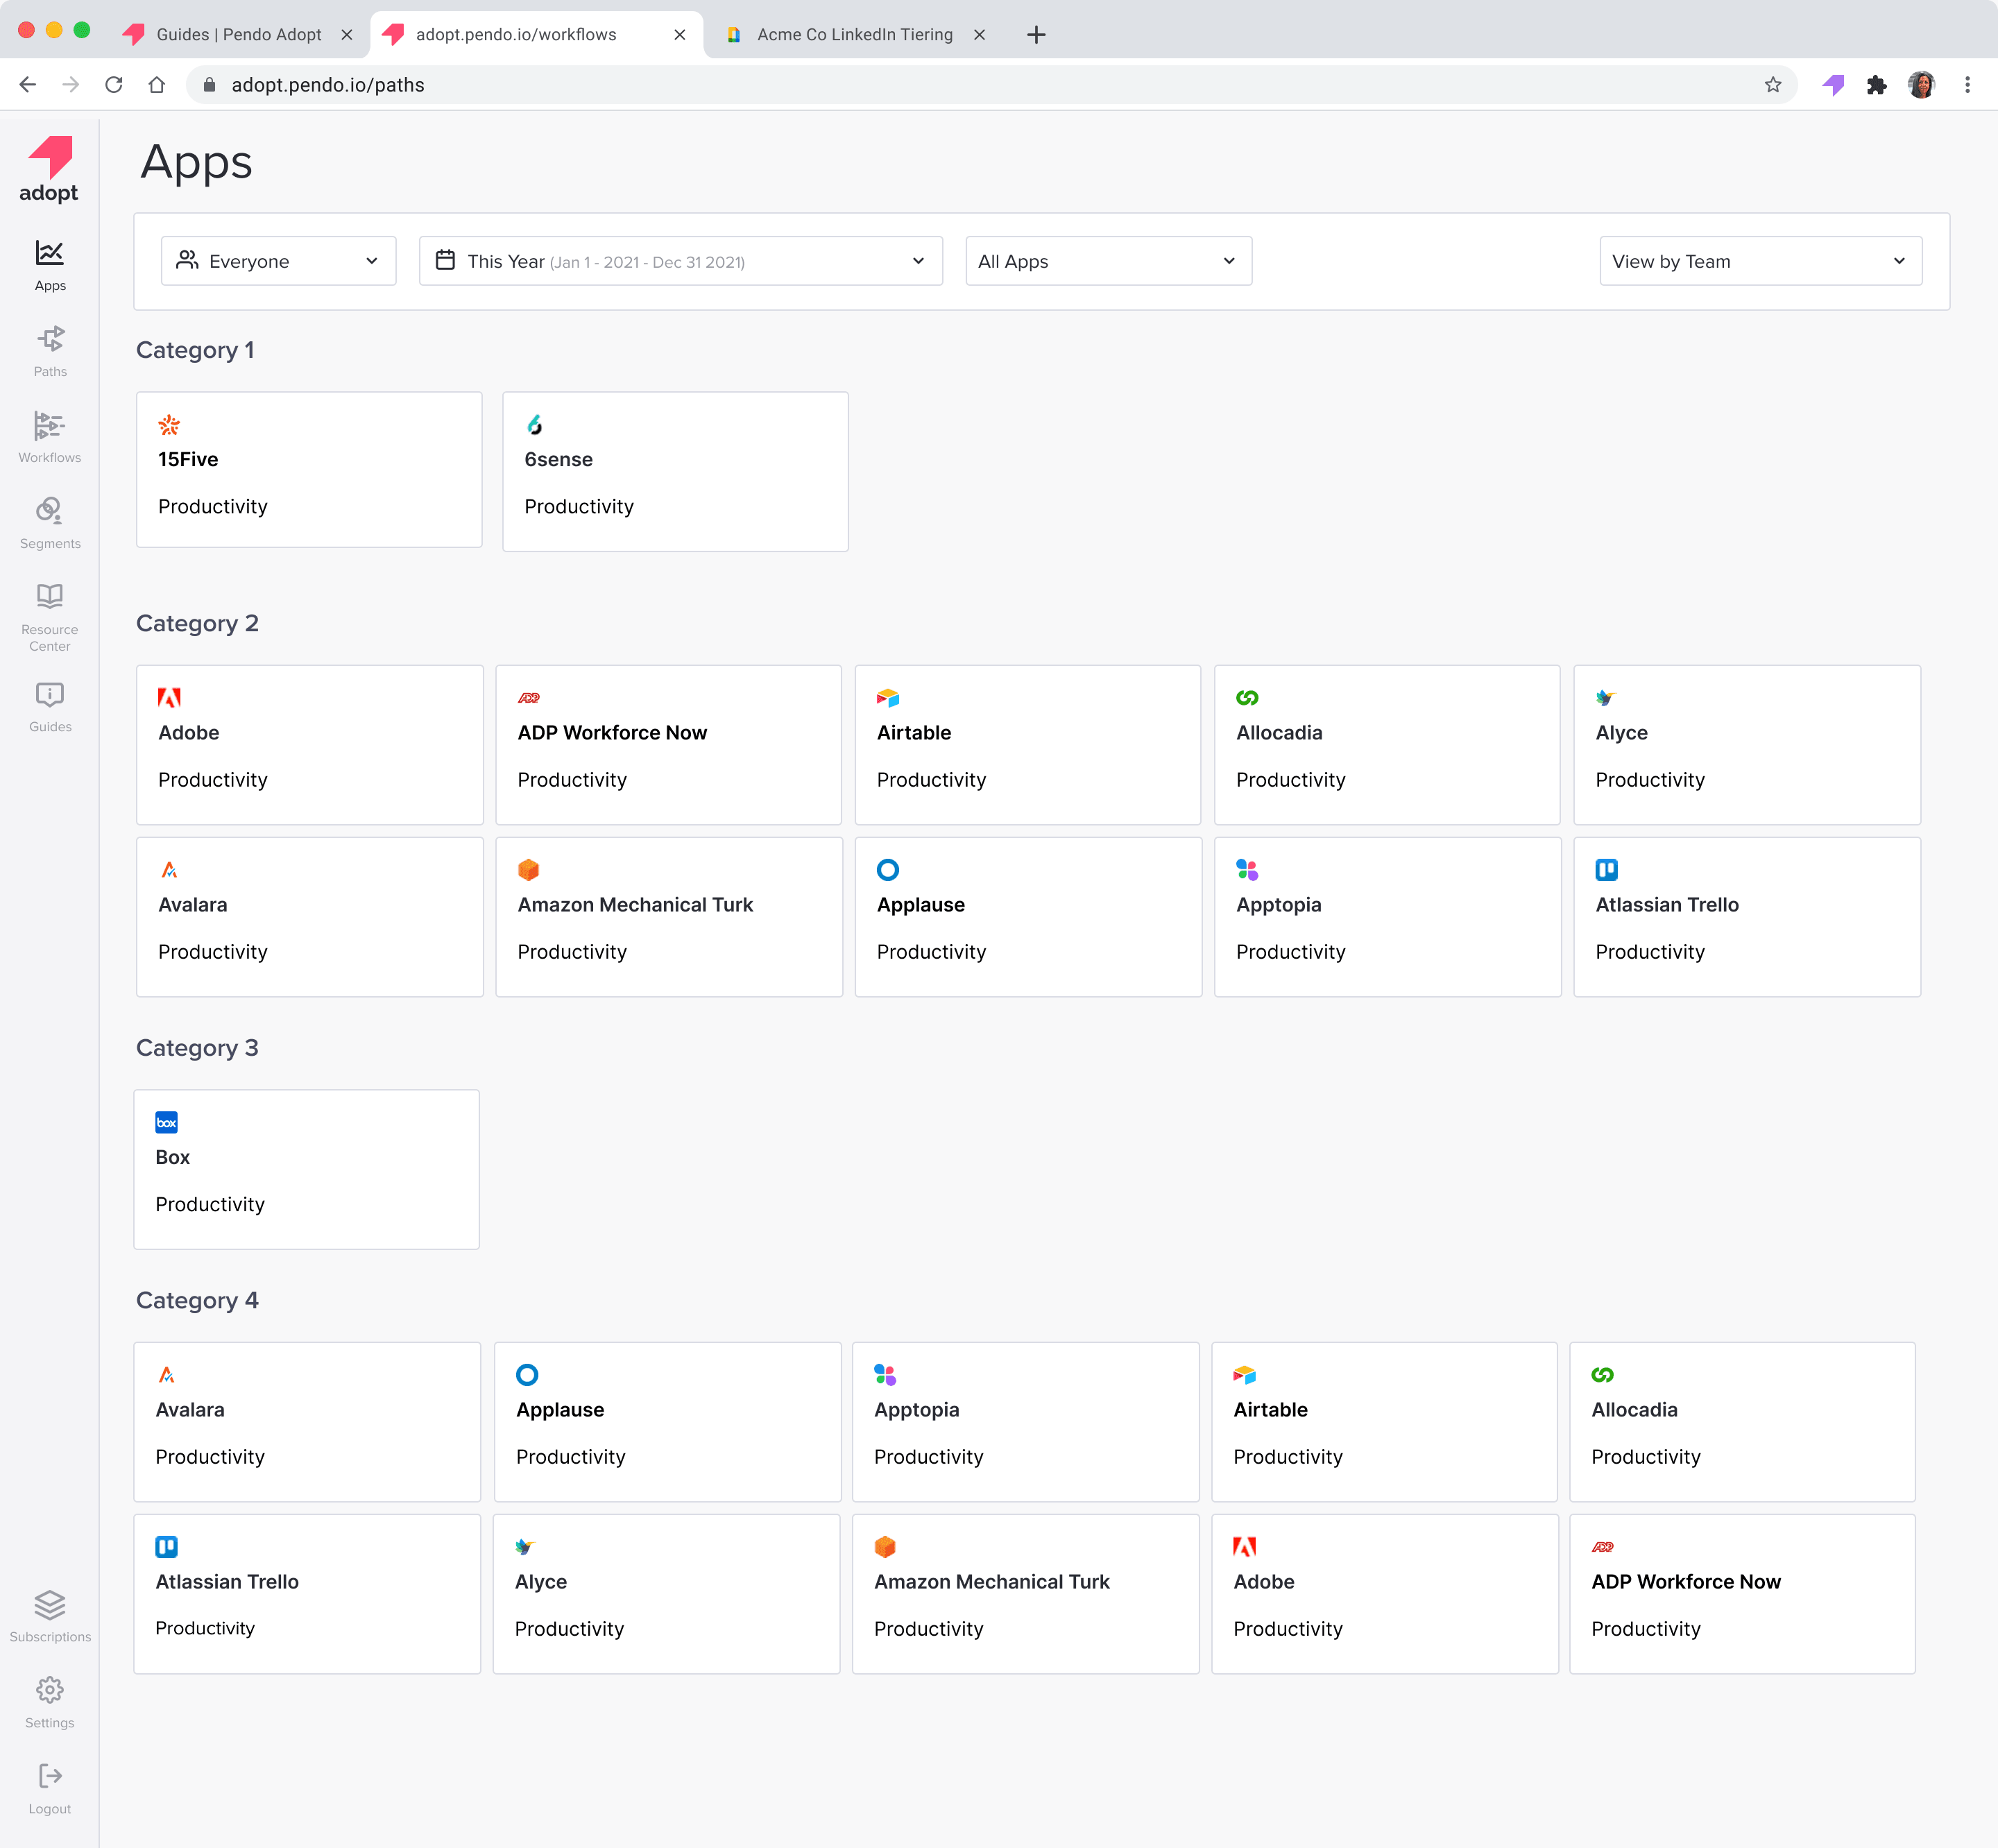Click the Airtable icon in Category 2

point(888,698)
